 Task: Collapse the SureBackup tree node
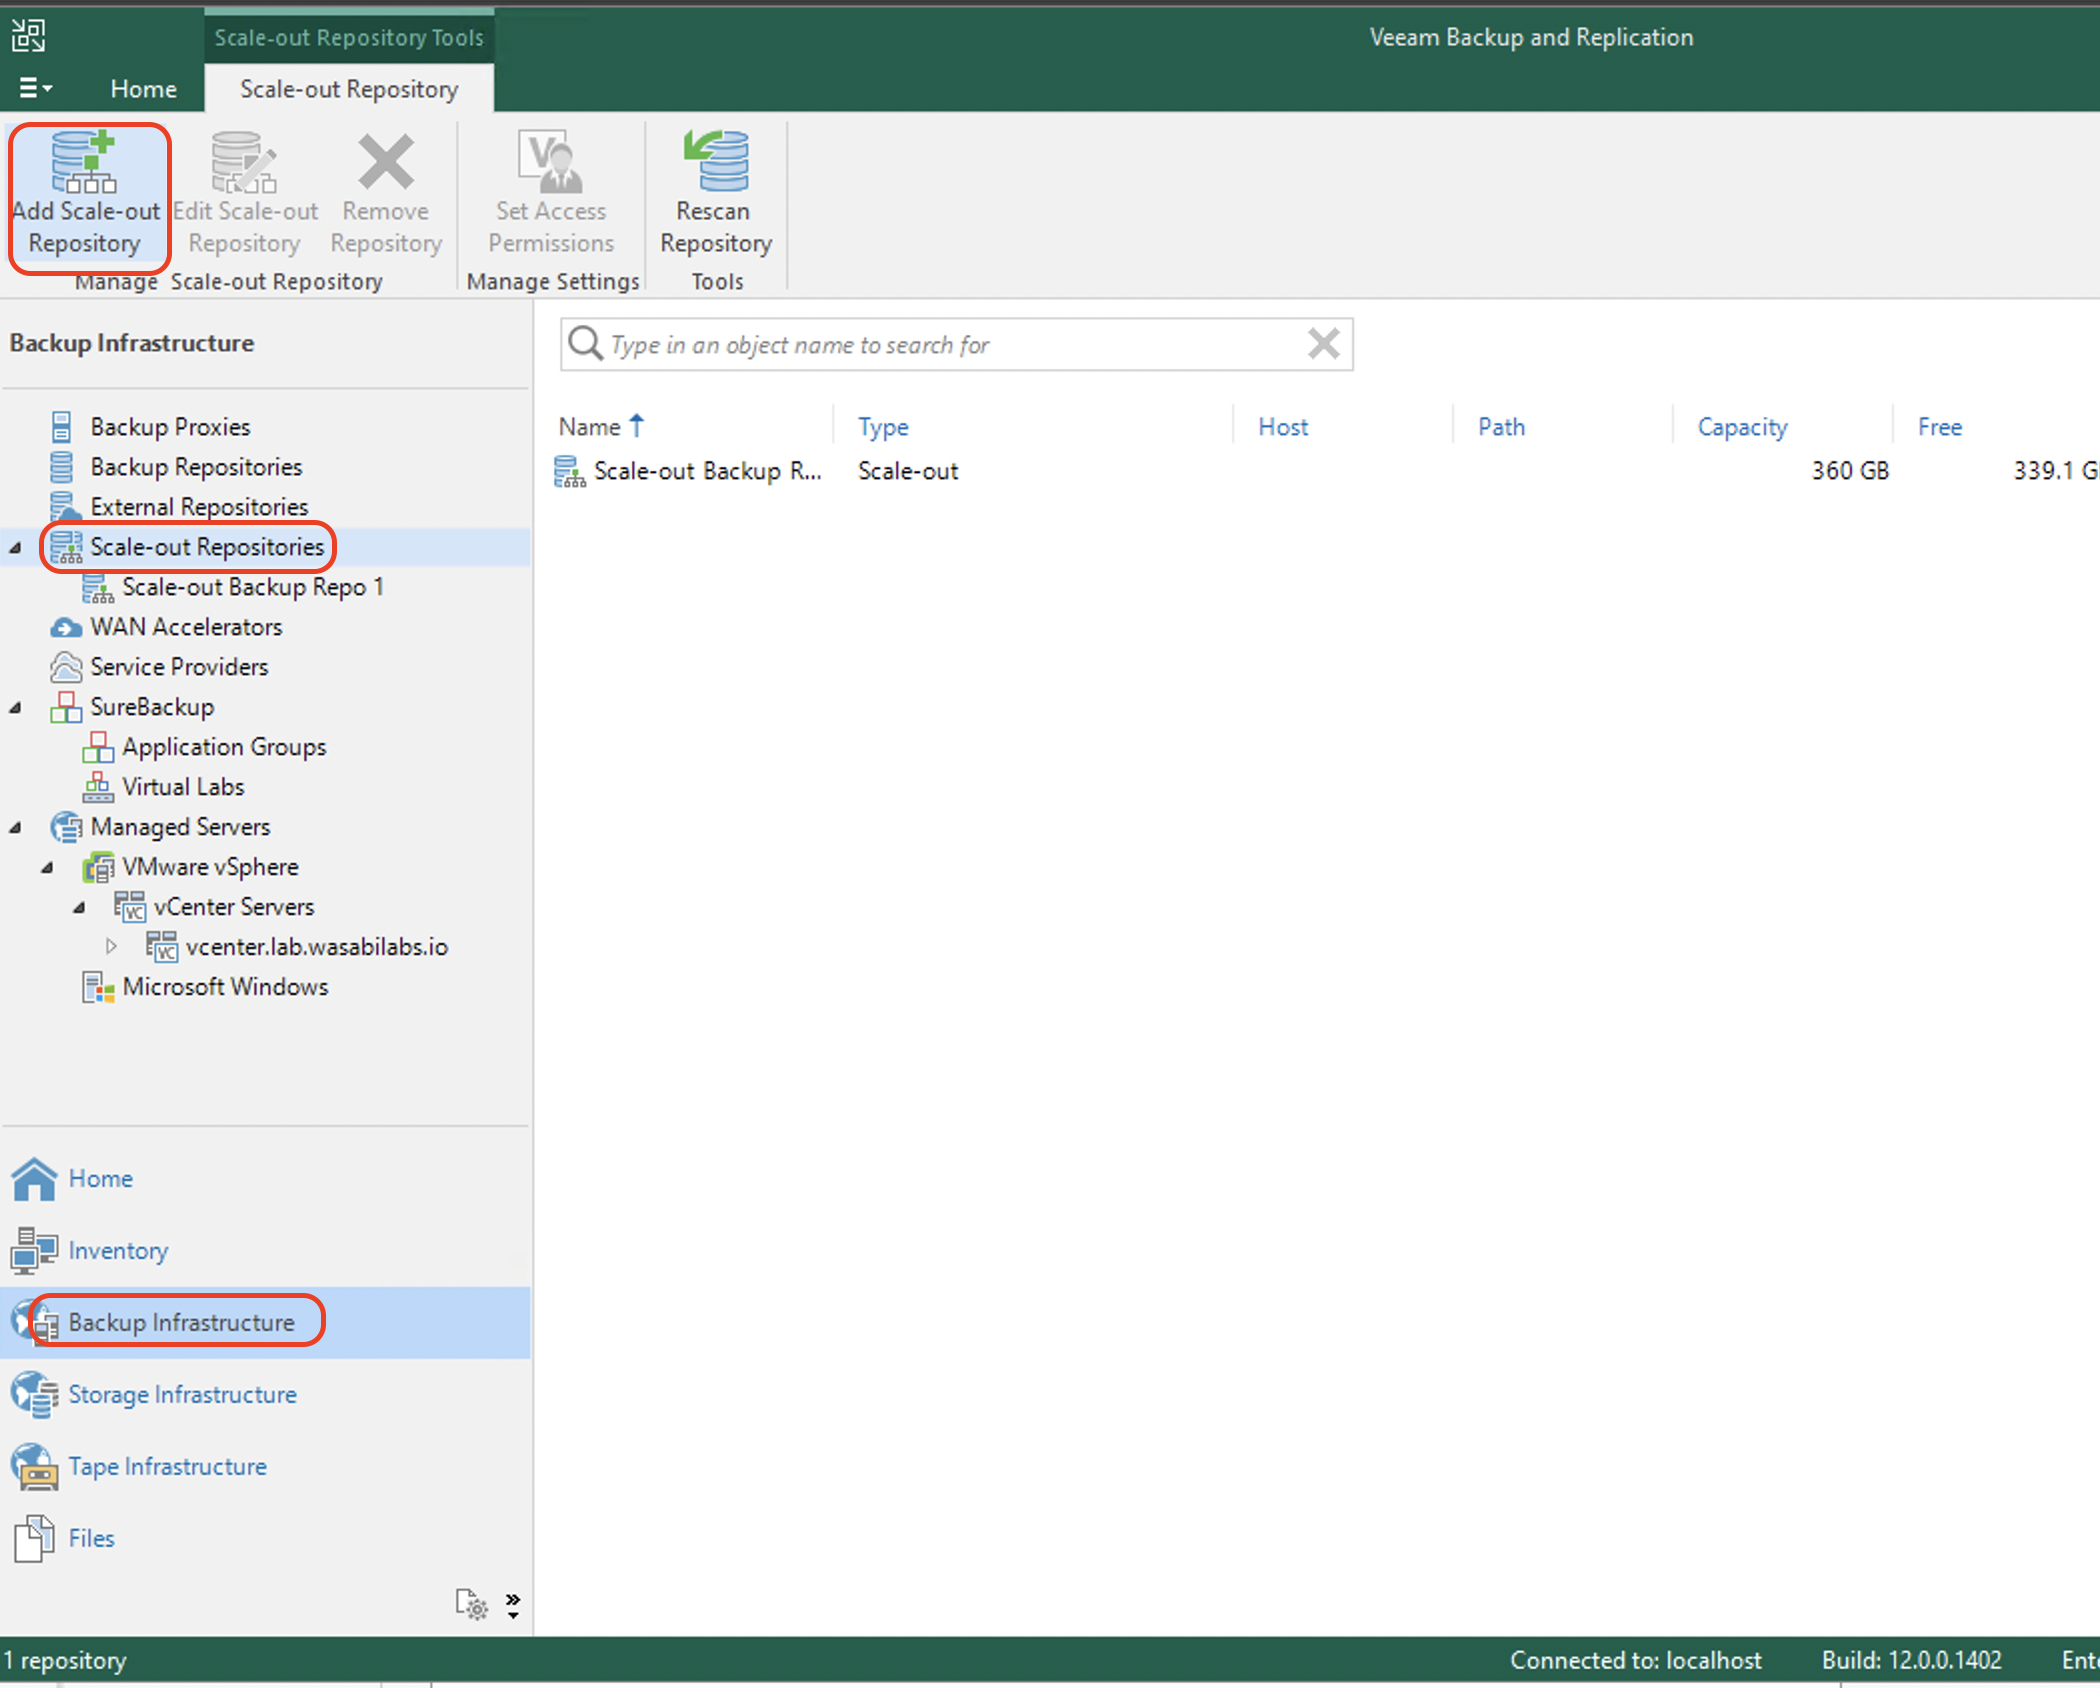point(15,708)
